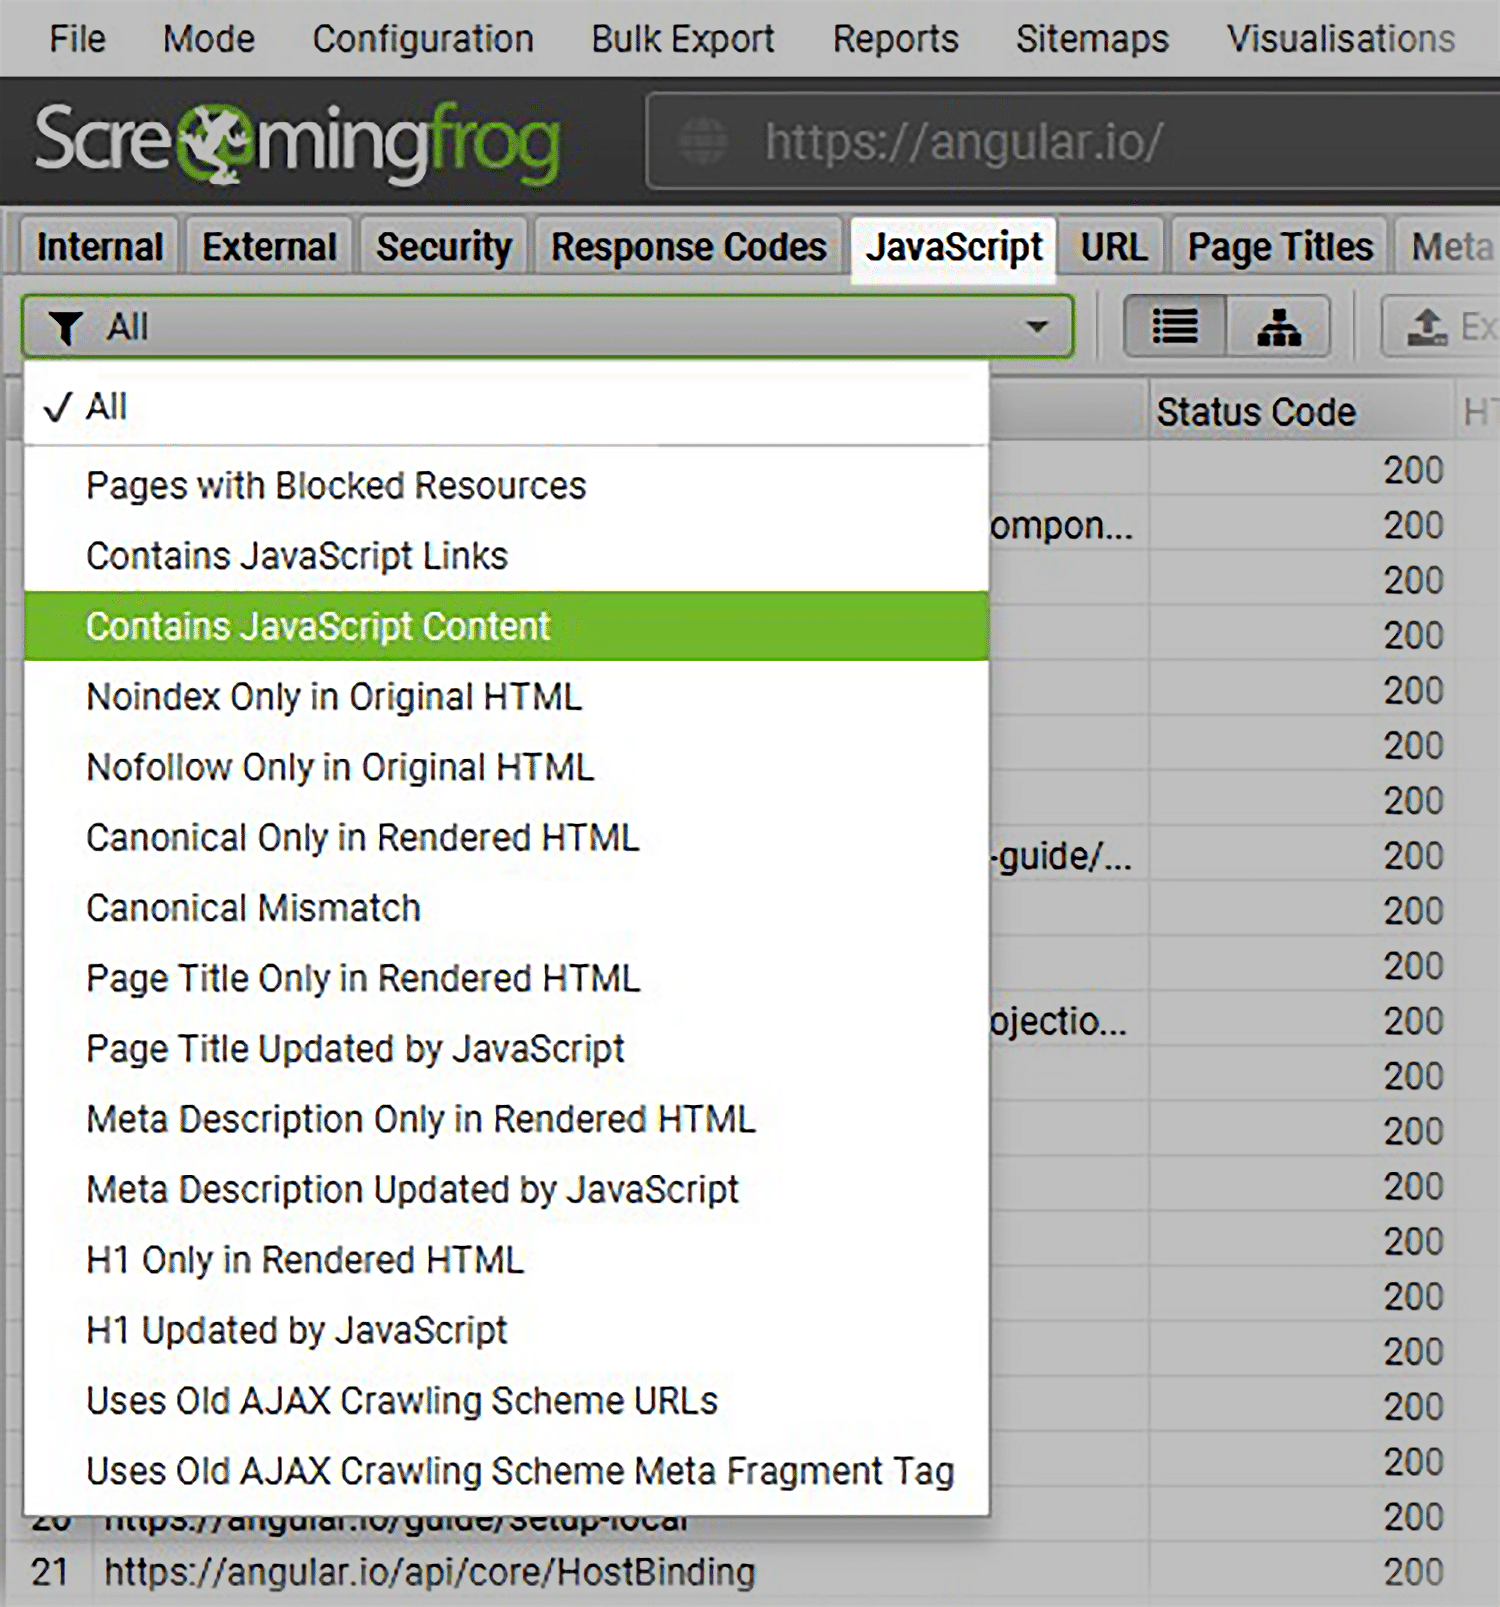
Task: Choose Page Title Updated by JavaScript
Action: (506, 1049)
